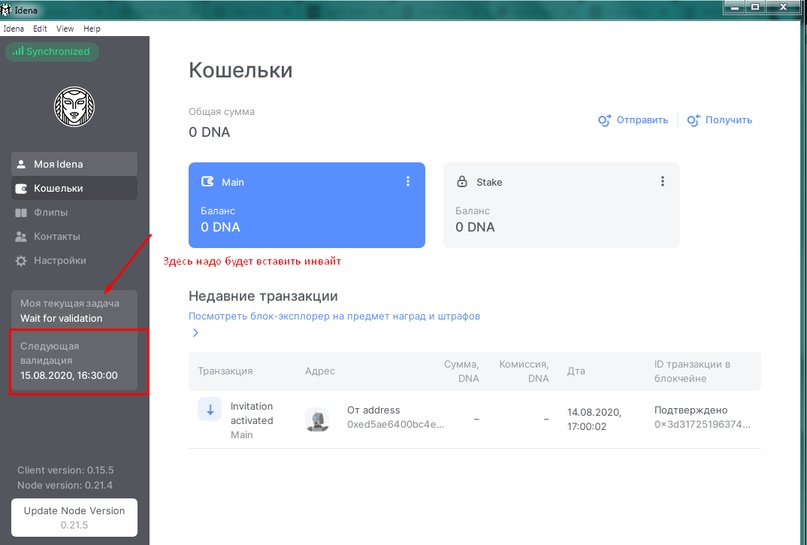Open the Флипы section
The image size is (807, 545).
(74, 213)
